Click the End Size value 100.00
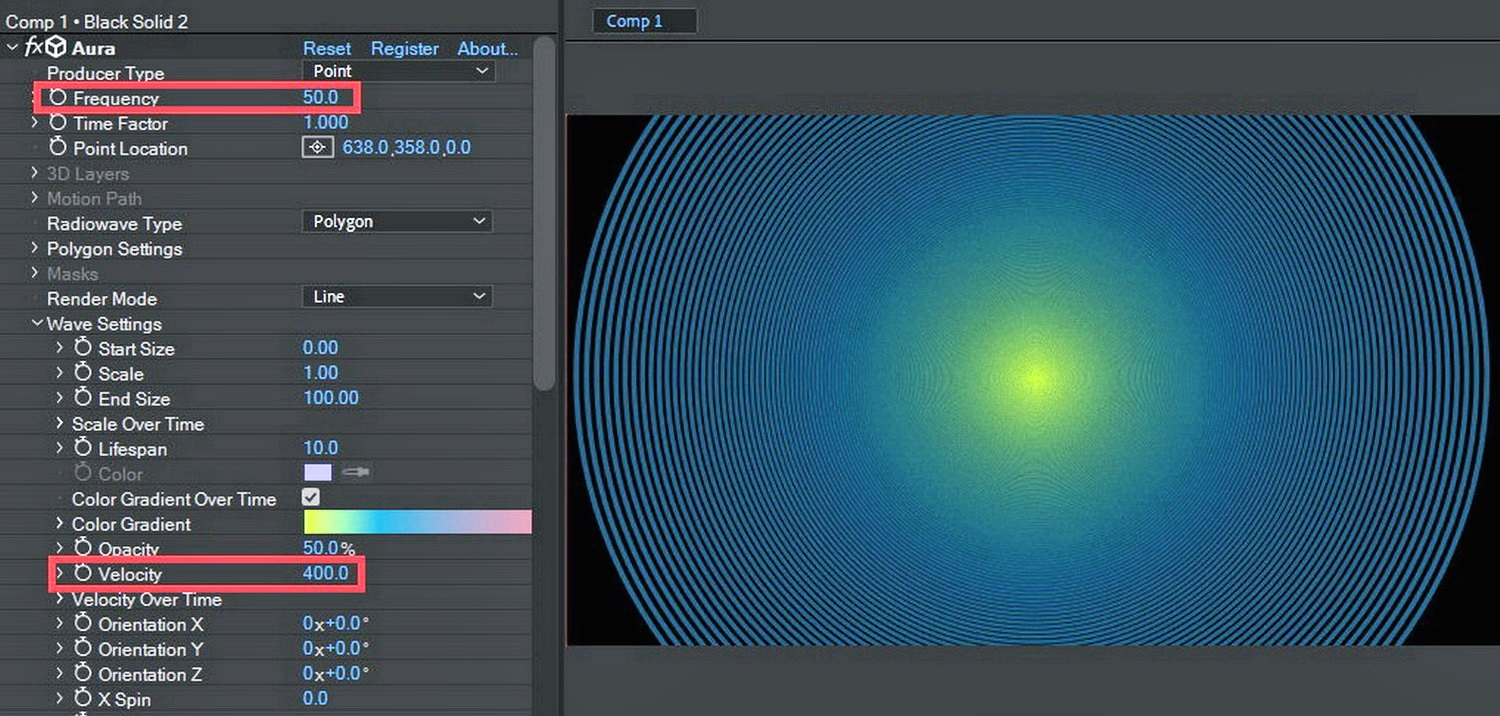This screenshot has height=716, width=1500. tap(331, 398)
